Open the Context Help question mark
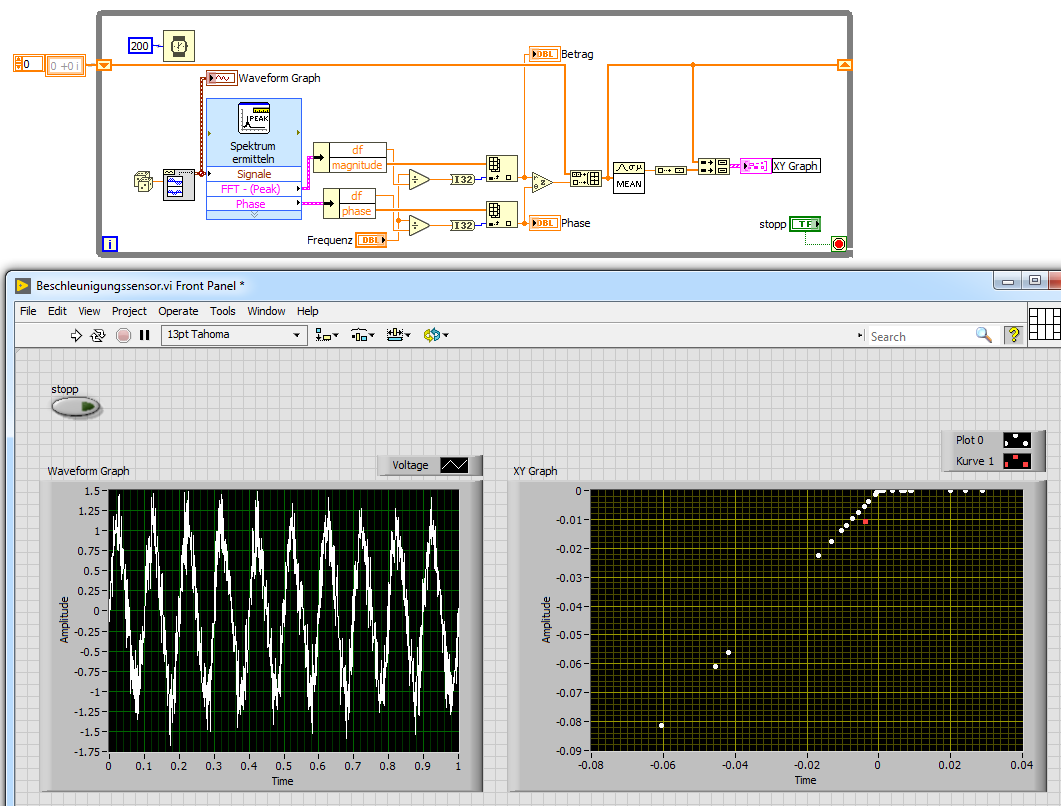 (1014, 336)
